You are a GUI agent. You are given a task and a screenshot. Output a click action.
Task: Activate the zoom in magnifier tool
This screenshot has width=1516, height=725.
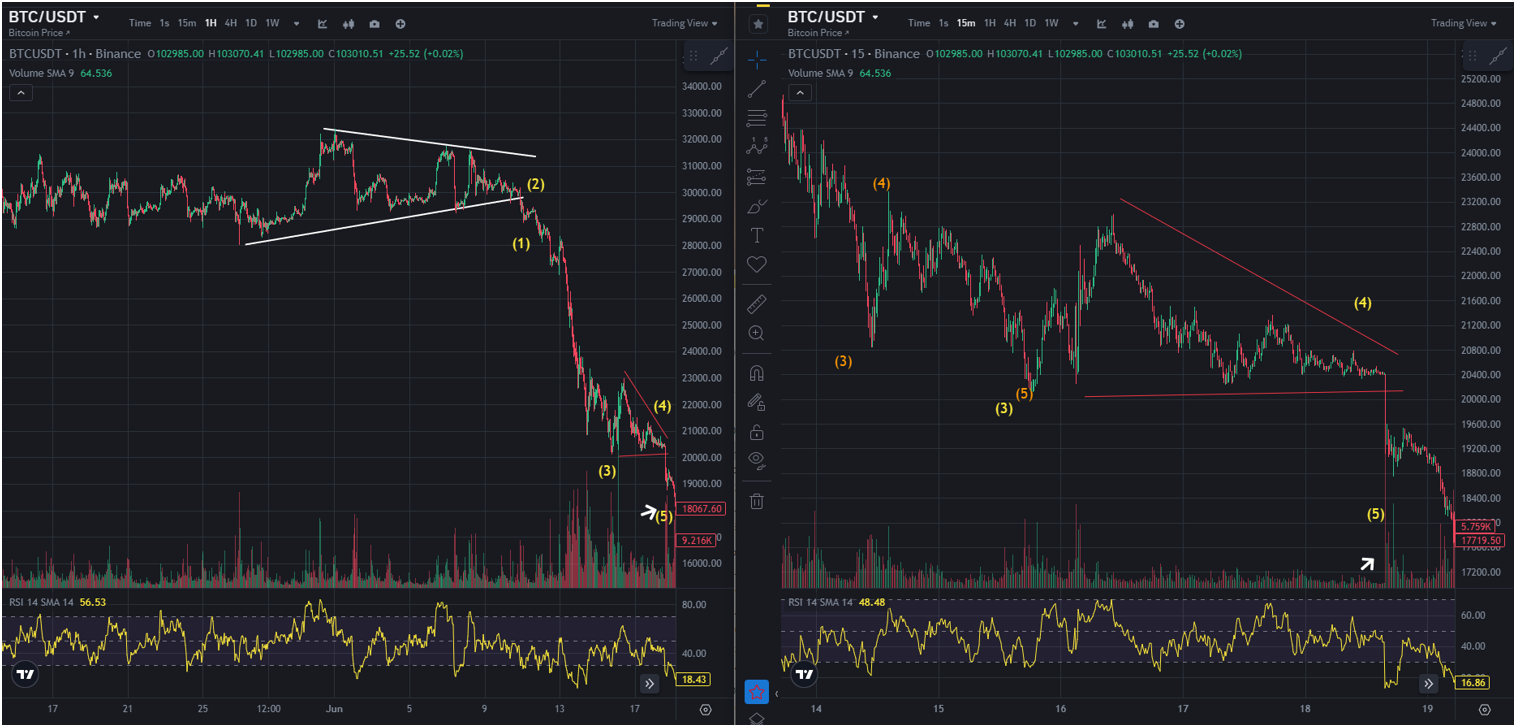click(757, 333)
